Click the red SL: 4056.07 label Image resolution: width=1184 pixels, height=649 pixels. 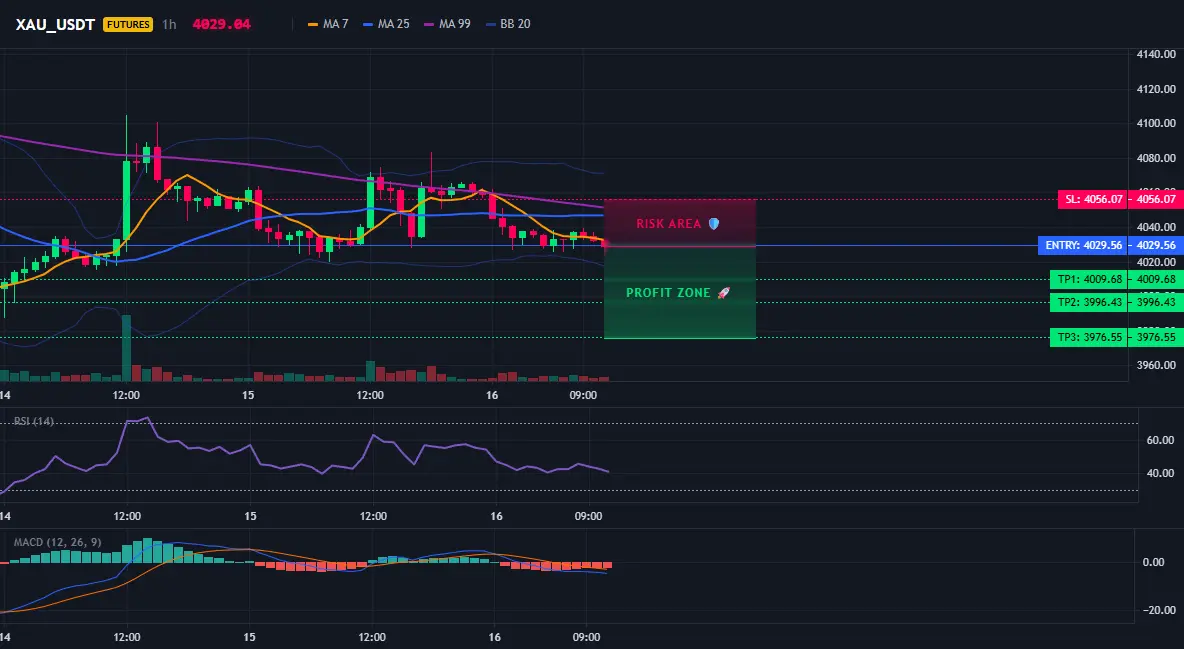1093,199
